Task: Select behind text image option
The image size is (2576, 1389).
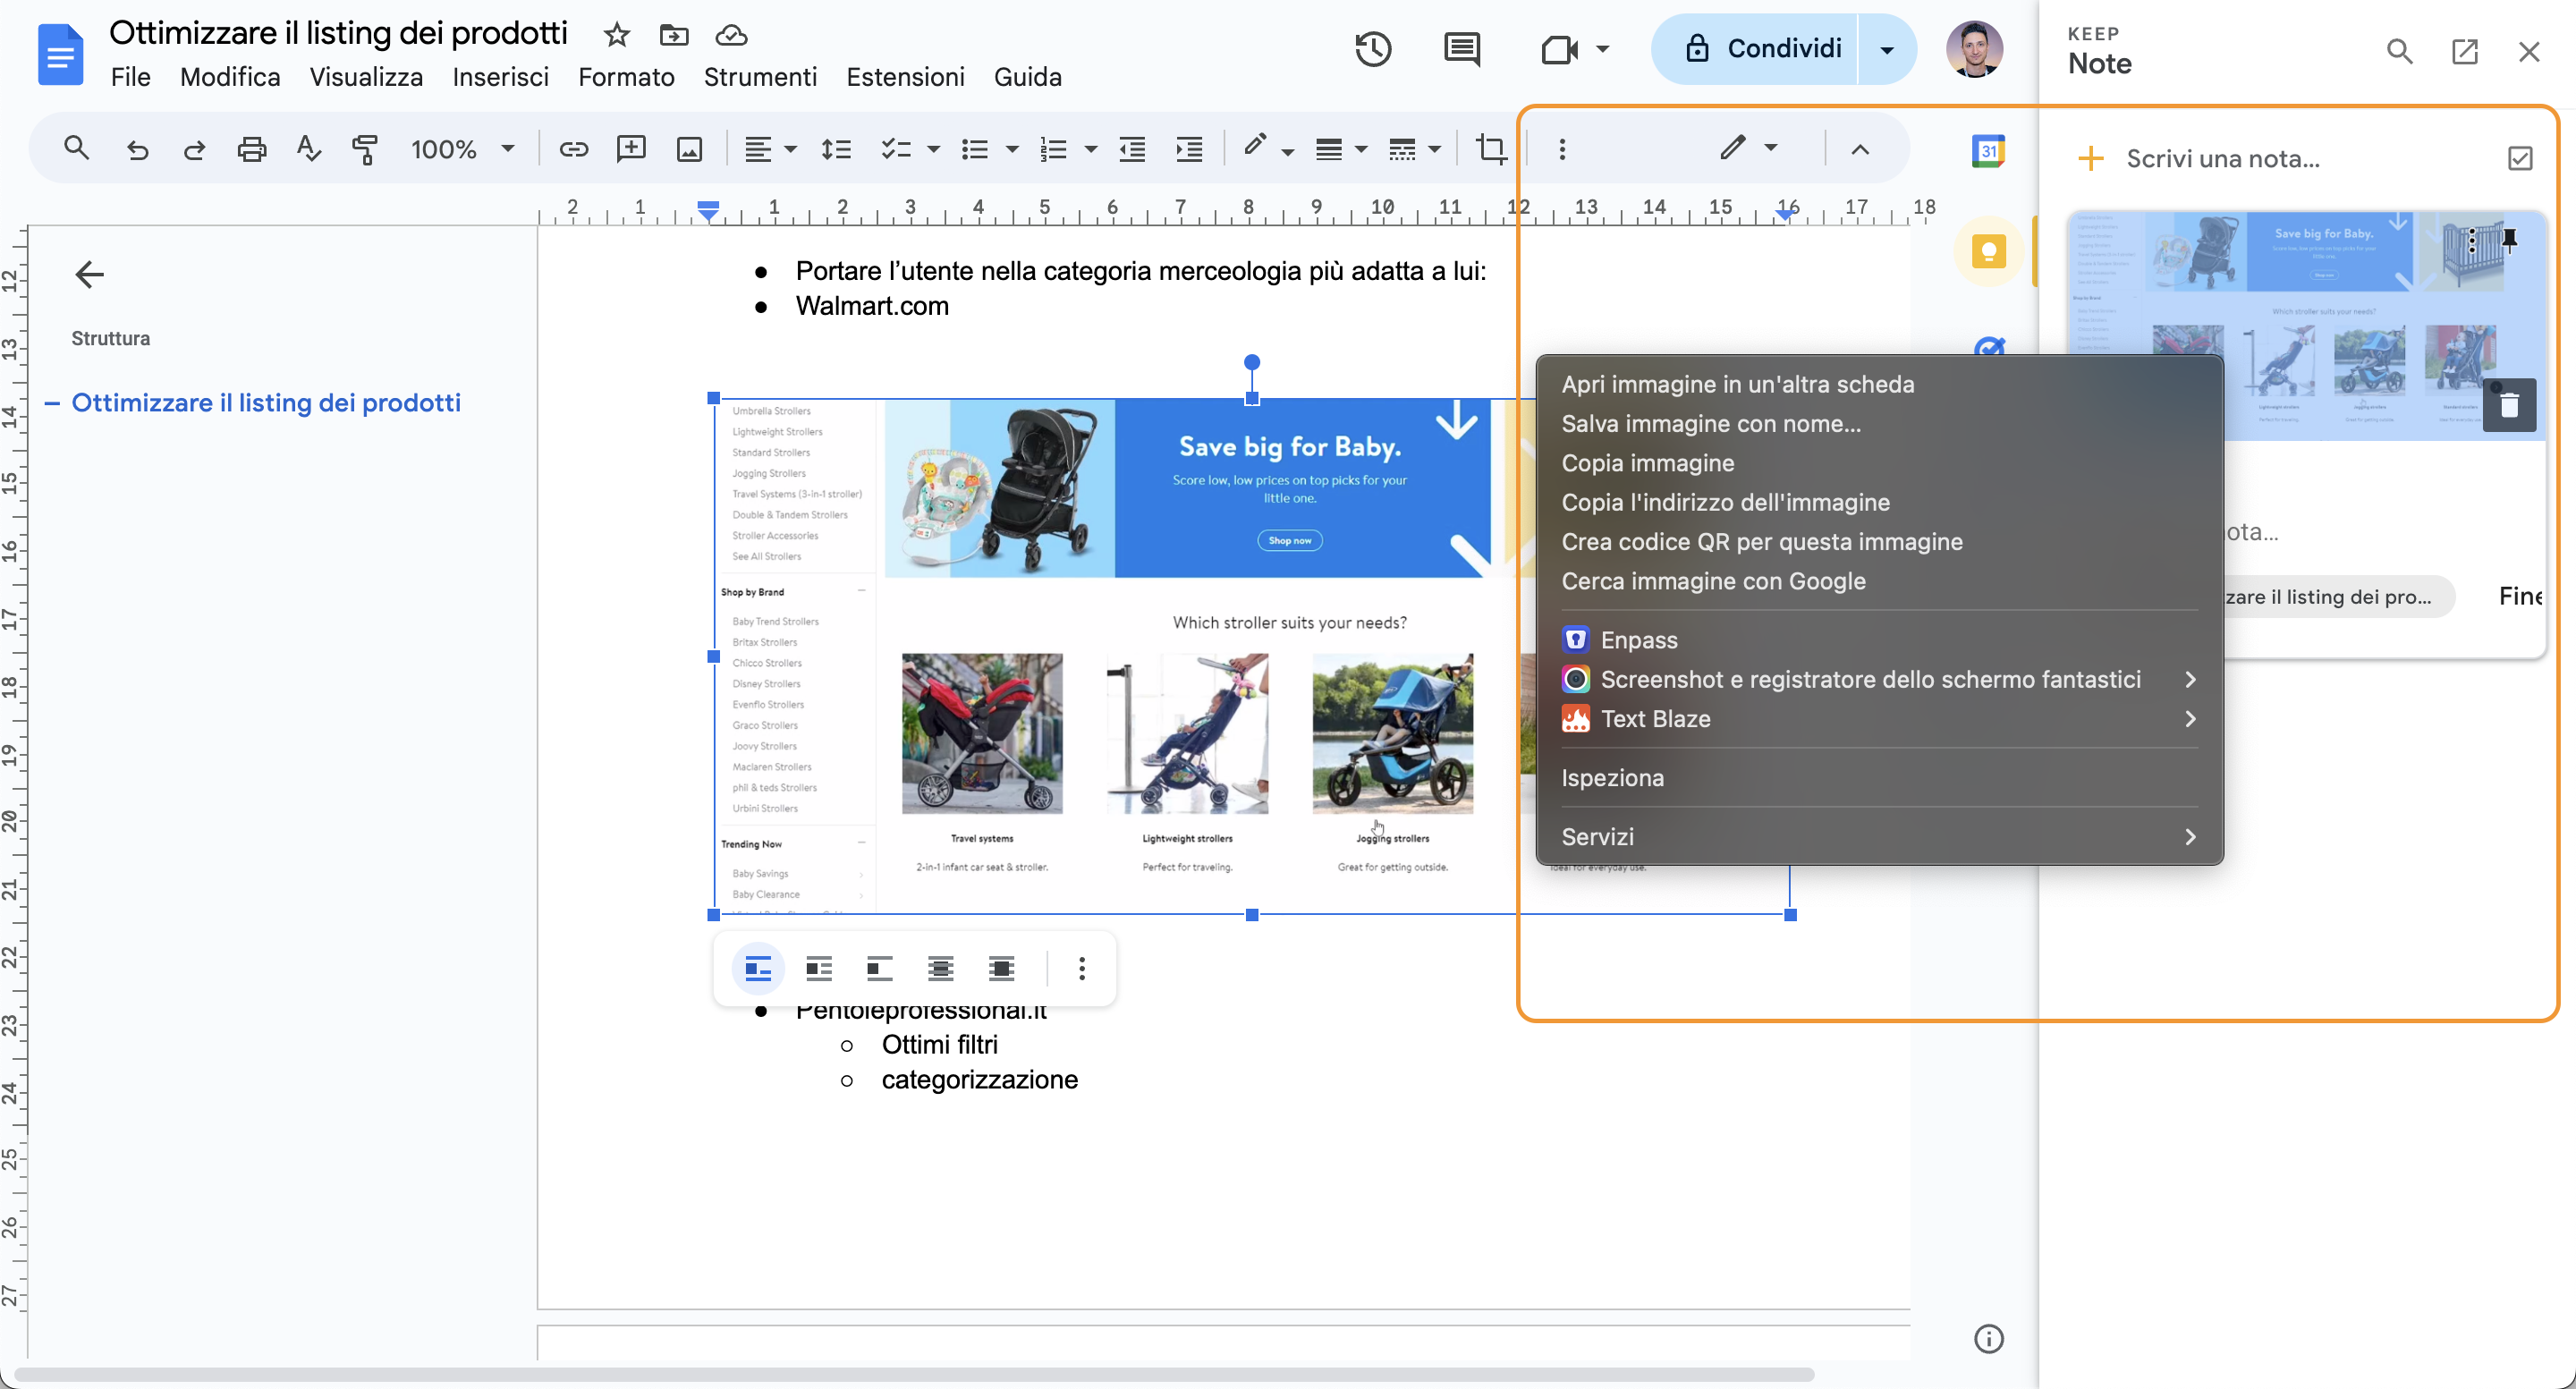Action: pos(941,968)
